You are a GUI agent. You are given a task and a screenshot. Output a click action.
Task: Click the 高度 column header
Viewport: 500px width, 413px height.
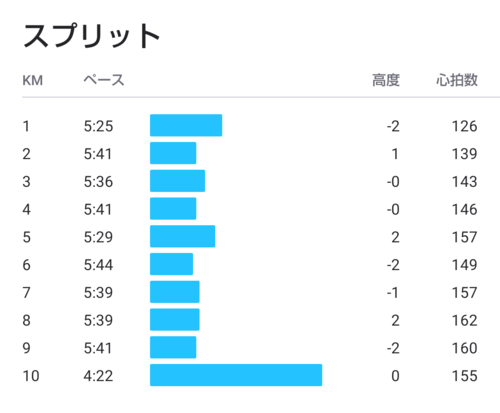386,80
